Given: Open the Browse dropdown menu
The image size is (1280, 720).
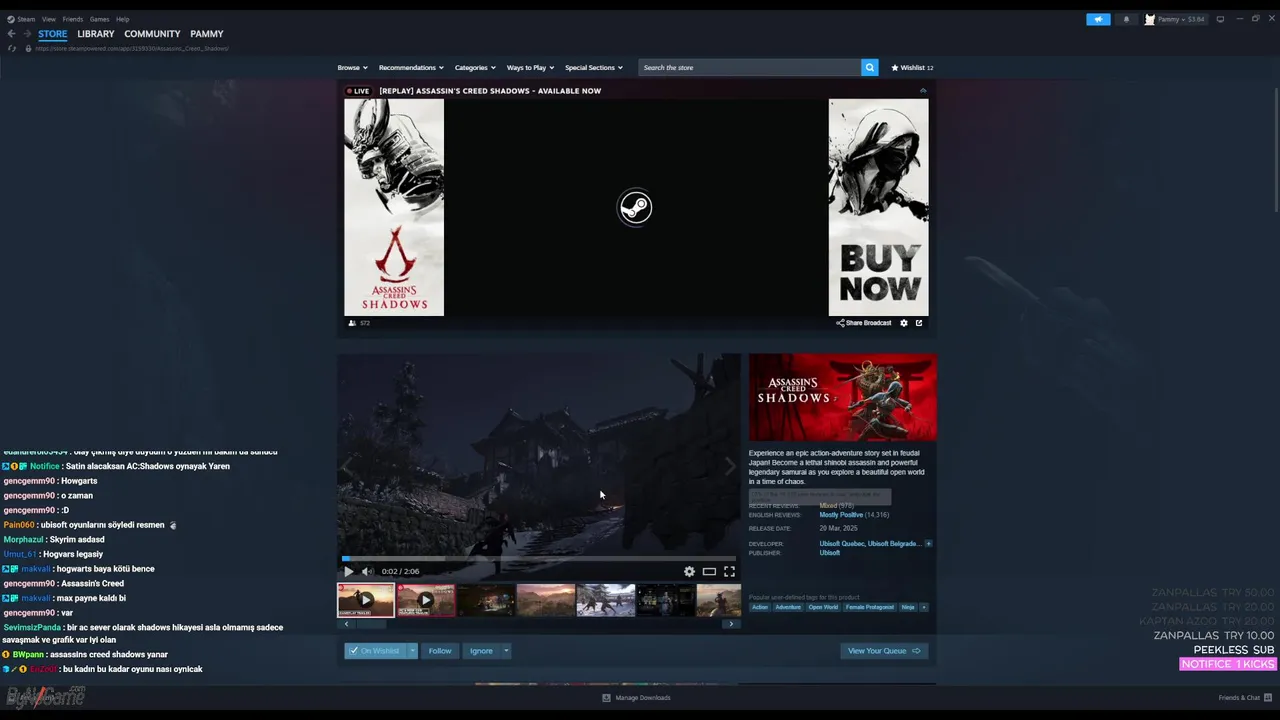Looking at the screenshot, I should (x=352, y=68).
